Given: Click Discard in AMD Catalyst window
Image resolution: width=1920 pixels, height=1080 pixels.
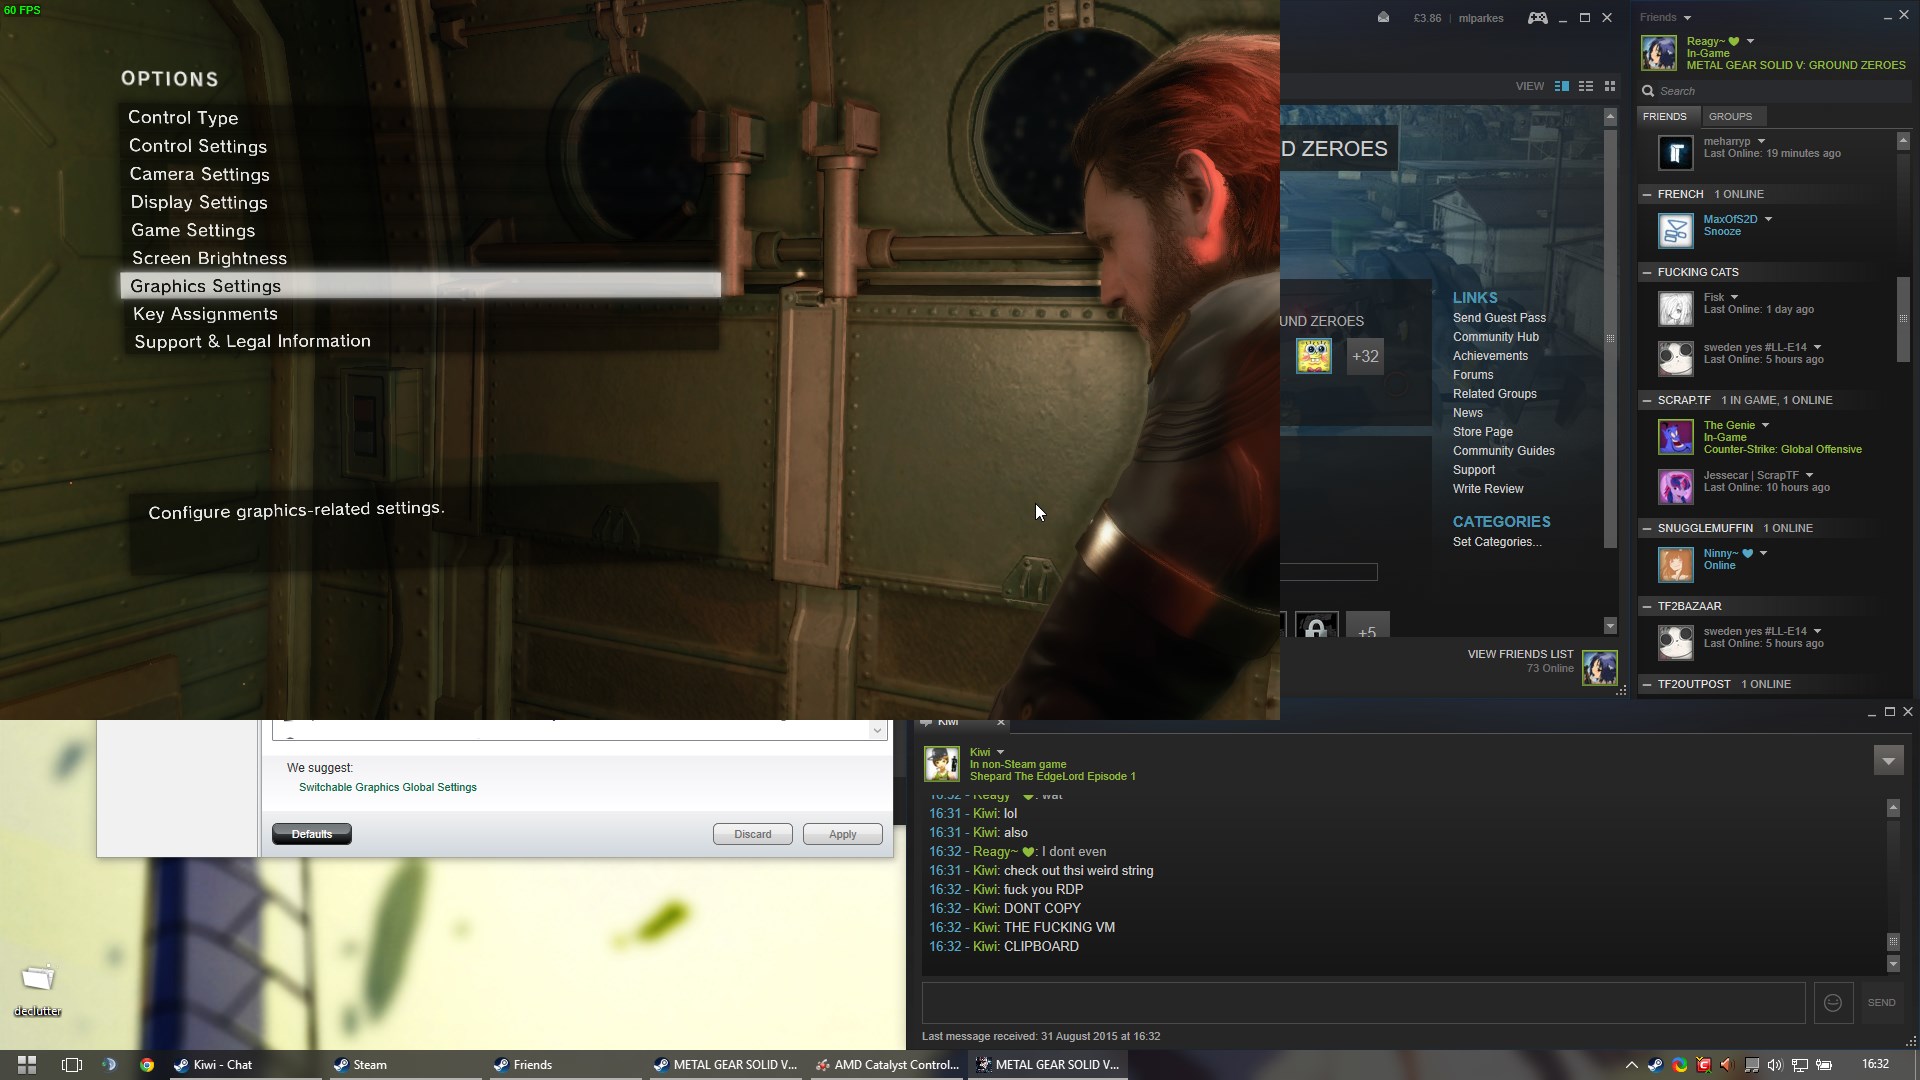Looking at the screenshot, I should click(752, 834).
